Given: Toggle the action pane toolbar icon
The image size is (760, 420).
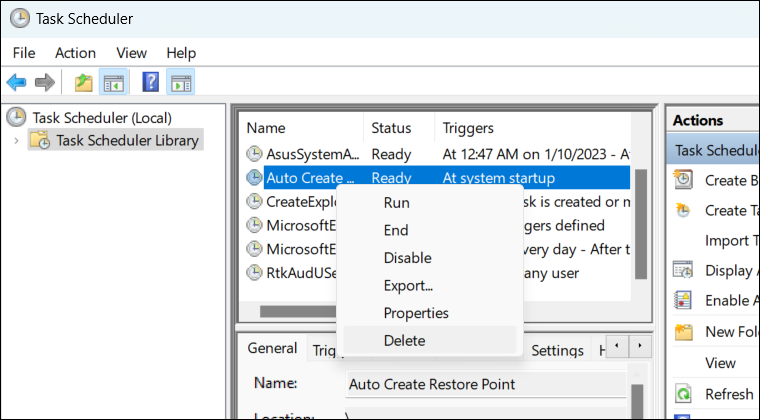Looking at the screenshot, I should click(x=181, y=82).
